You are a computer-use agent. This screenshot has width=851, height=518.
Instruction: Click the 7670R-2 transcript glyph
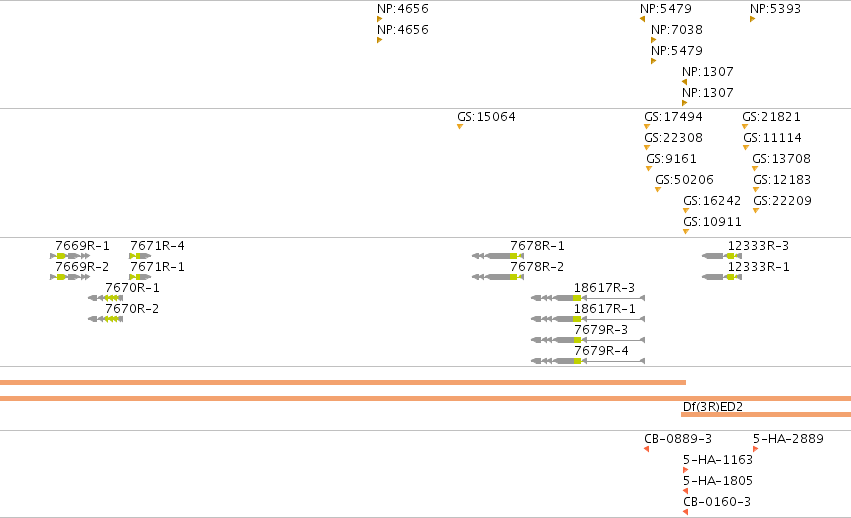(x=106, y=319)
